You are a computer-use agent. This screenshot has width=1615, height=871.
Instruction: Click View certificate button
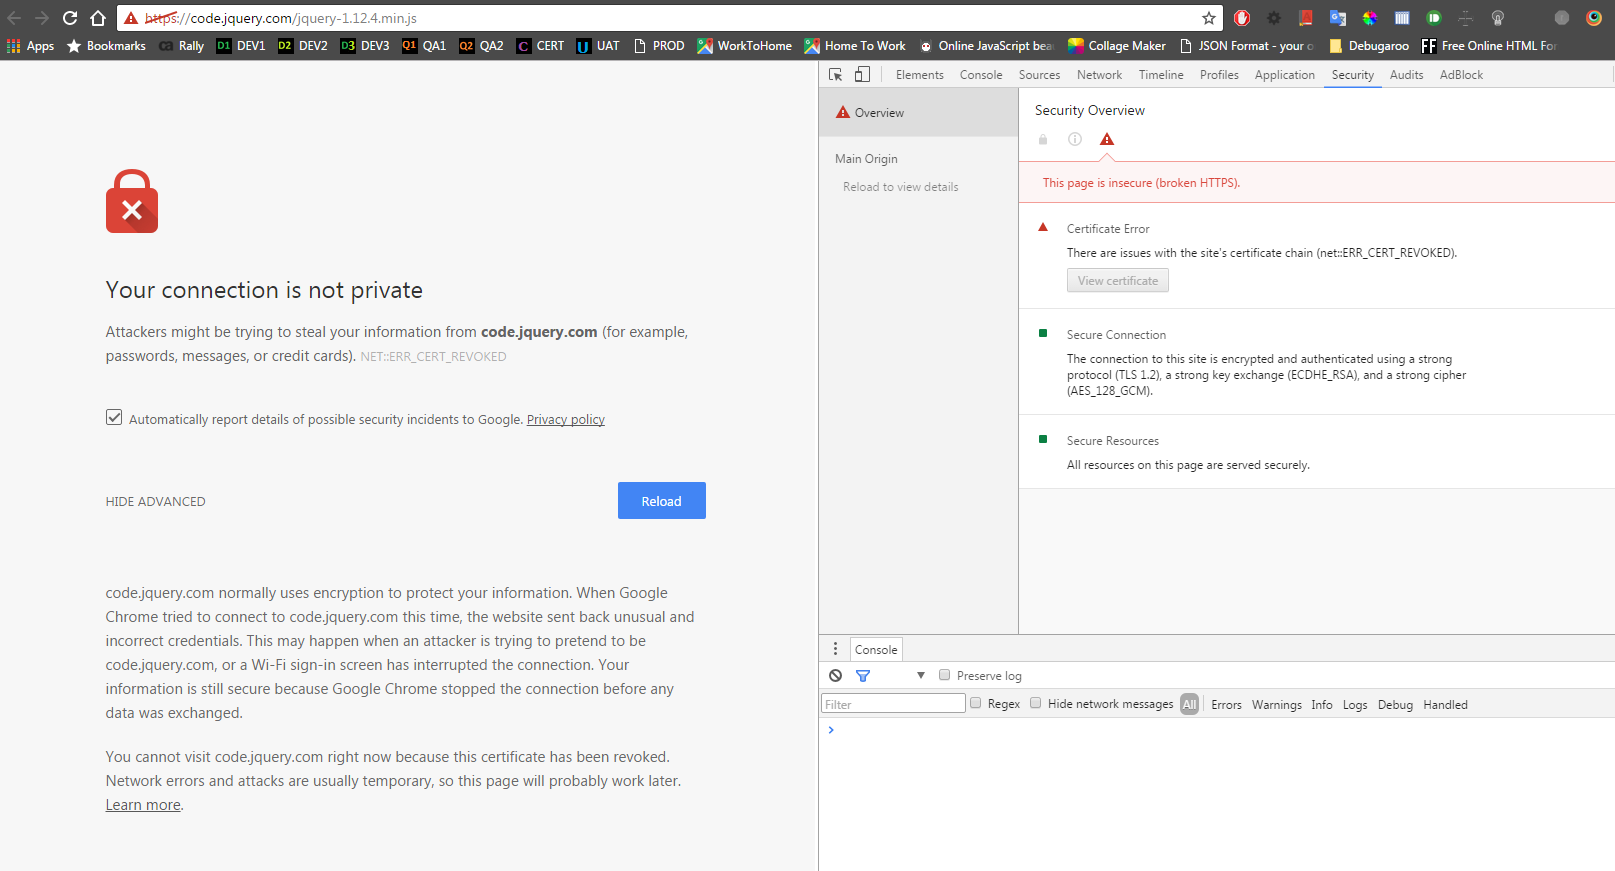coord(1118,281)
